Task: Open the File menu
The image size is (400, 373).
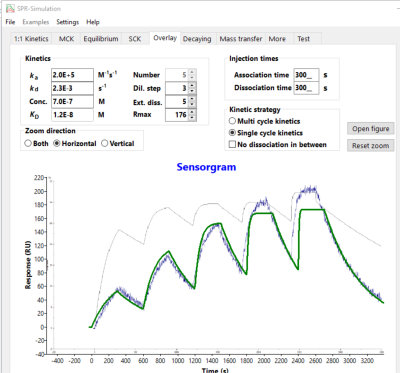Action: pyautogui.click(x=10, y=22)
